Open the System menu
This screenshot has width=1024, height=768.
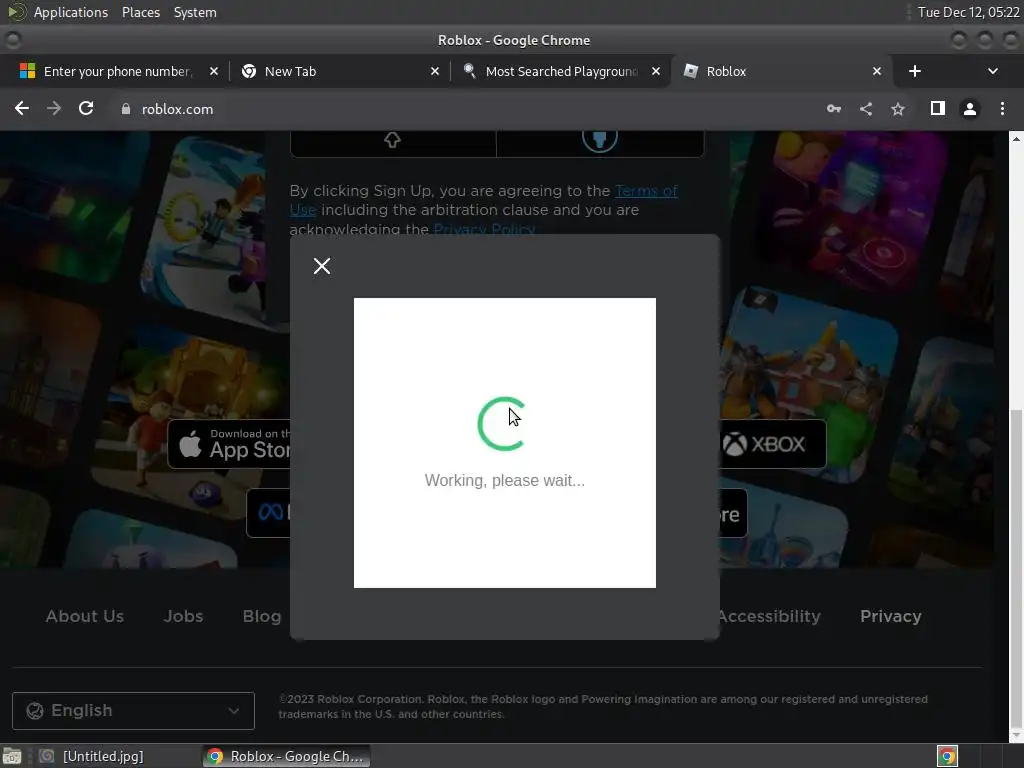[x=195, y=12]
